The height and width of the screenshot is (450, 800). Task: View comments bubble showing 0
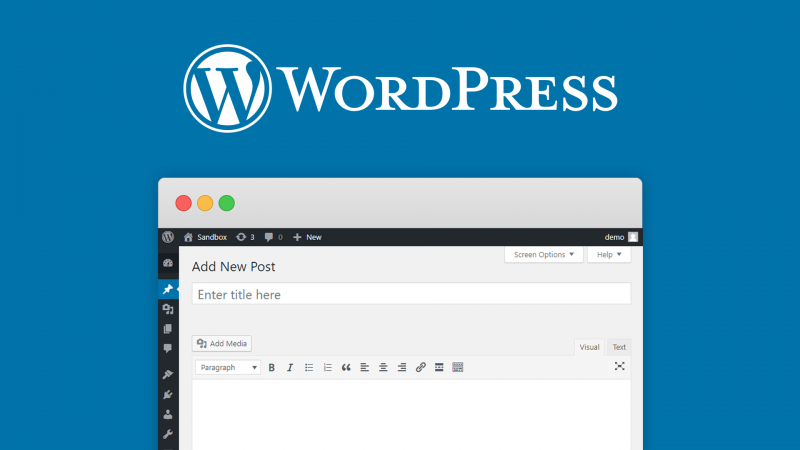[273, 237]
